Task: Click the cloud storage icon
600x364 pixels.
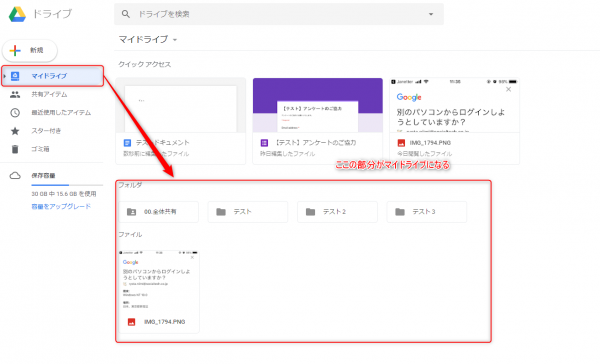Action: tap(15, 176)
